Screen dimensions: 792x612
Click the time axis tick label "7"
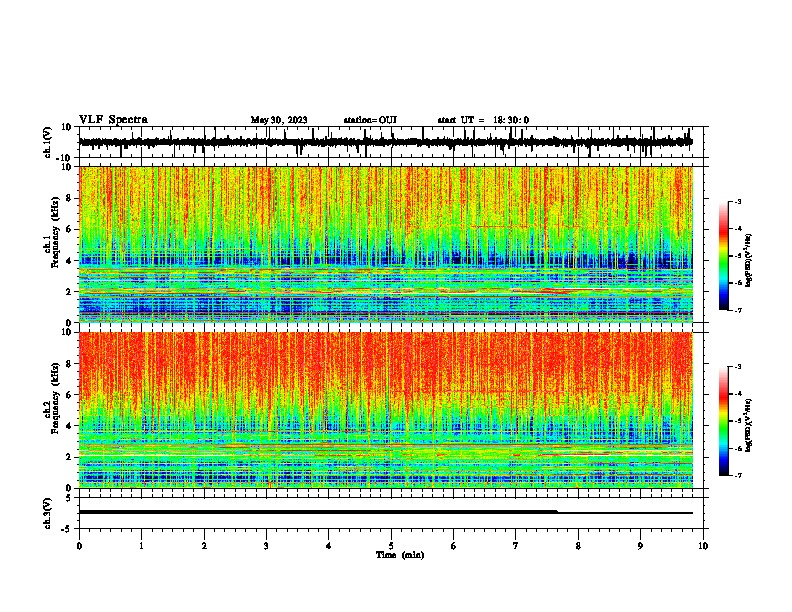[516, 546]
